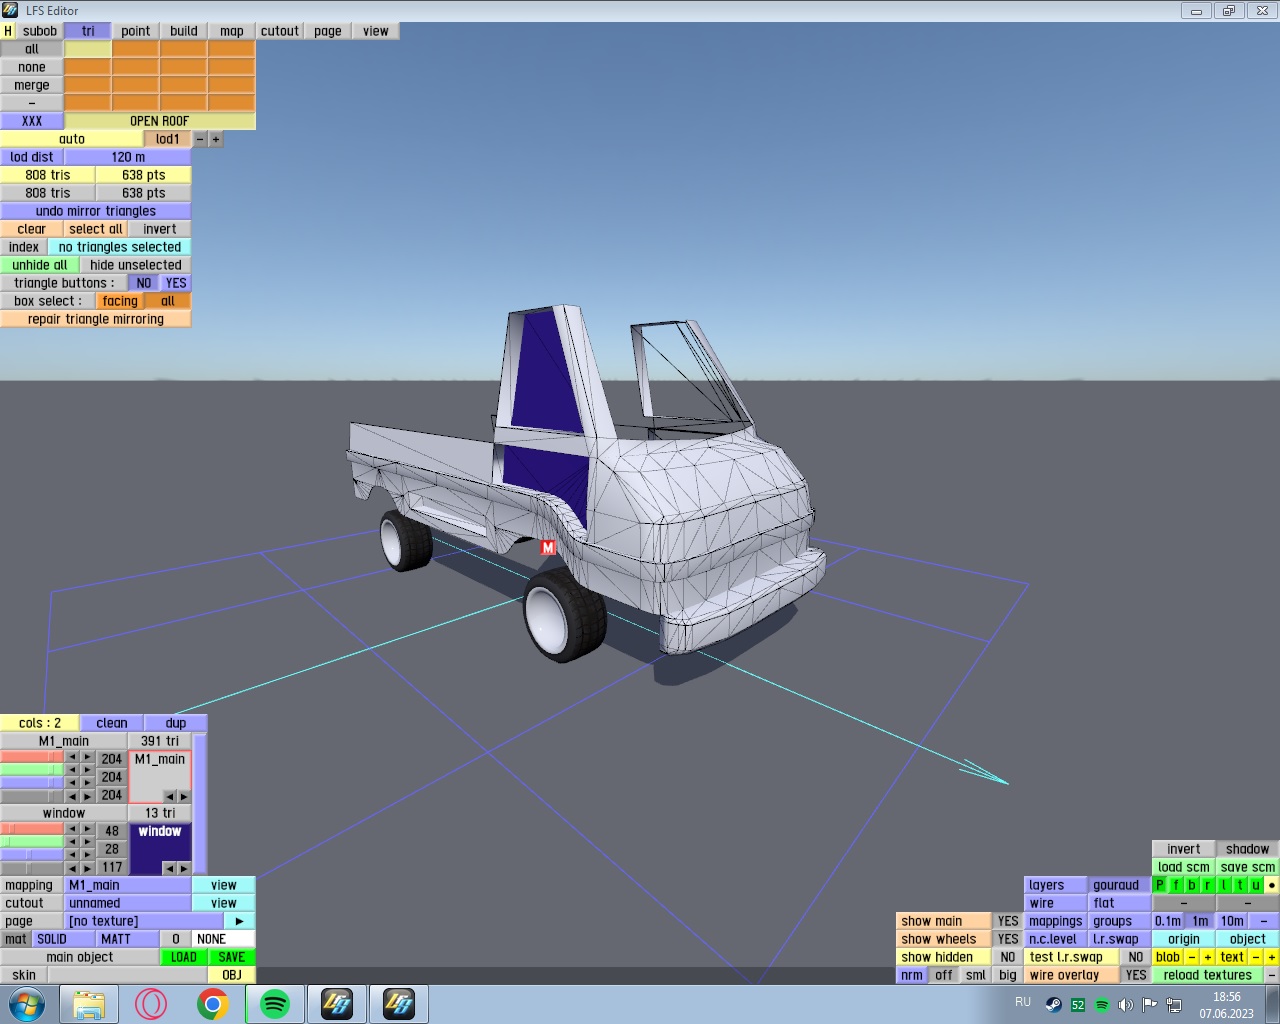The width and height of the screenshot is (1280, 1024).
Task: Decrease the blob size with minus
Action: (1192, 957)
